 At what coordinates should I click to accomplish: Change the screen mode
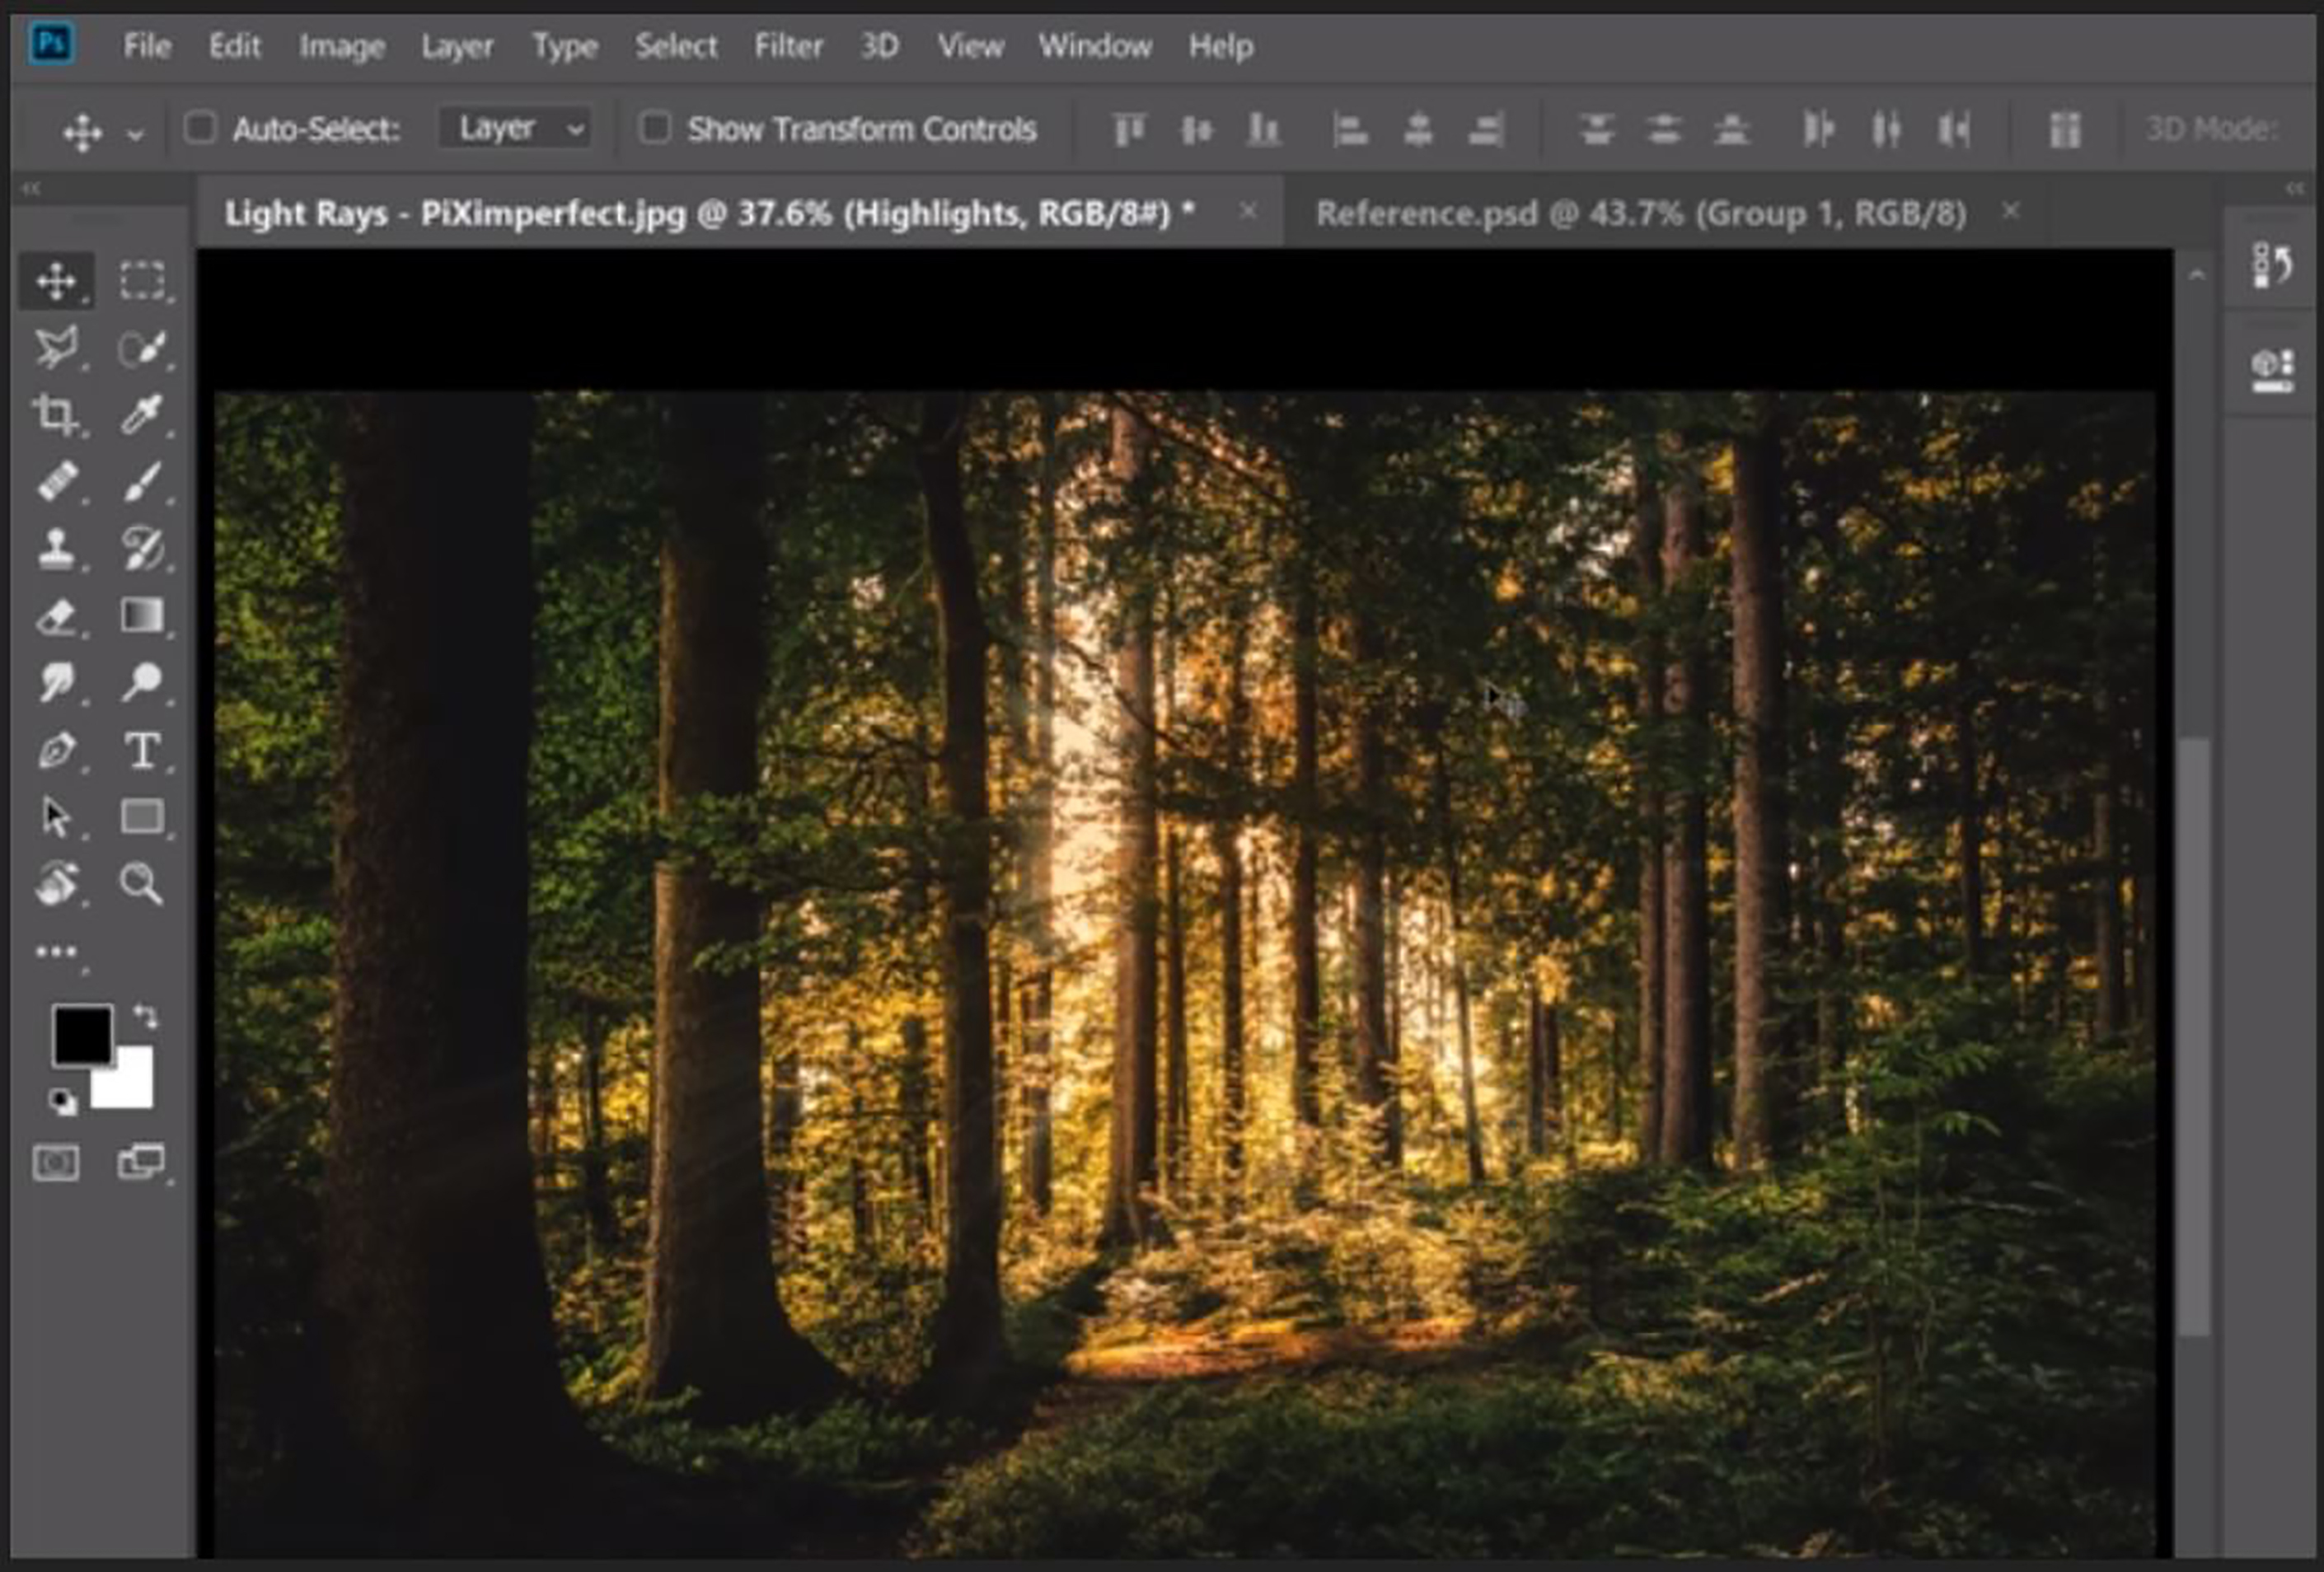pos(141,1163)
